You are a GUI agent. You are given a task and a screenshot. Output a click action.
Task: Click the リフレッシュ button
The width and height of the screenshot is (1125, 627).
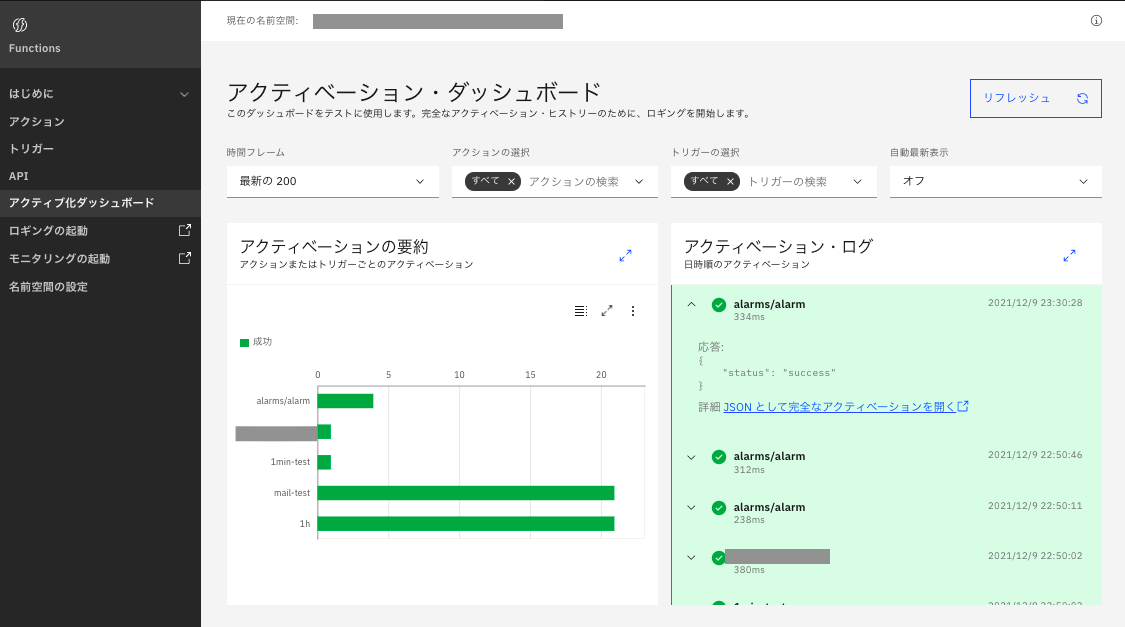[1035, 98]
